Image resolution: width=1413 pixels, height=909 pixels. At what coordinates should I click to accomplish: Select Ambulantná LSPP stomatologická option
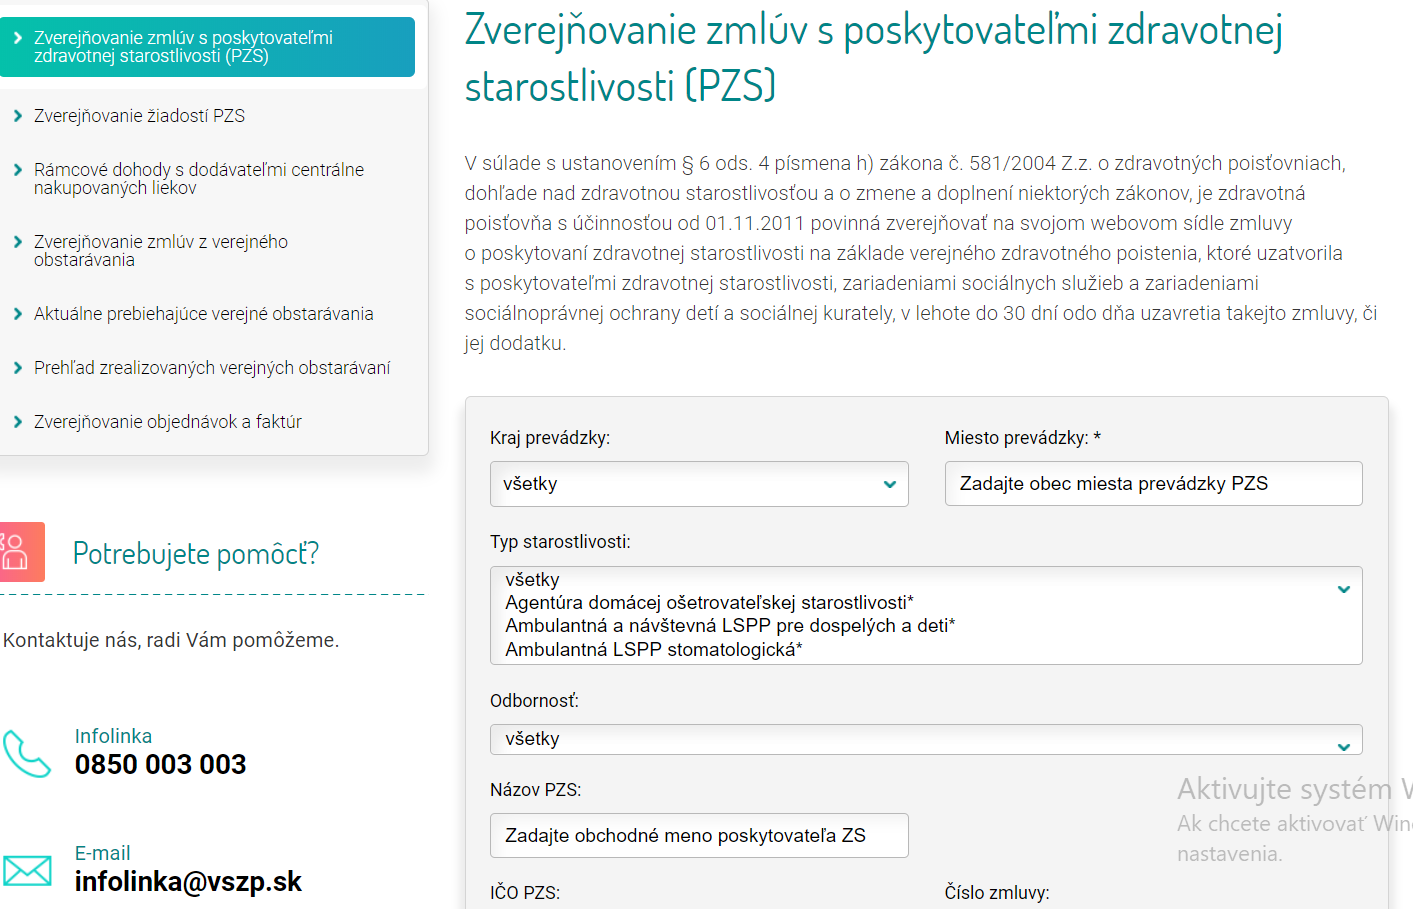[653, 650]
